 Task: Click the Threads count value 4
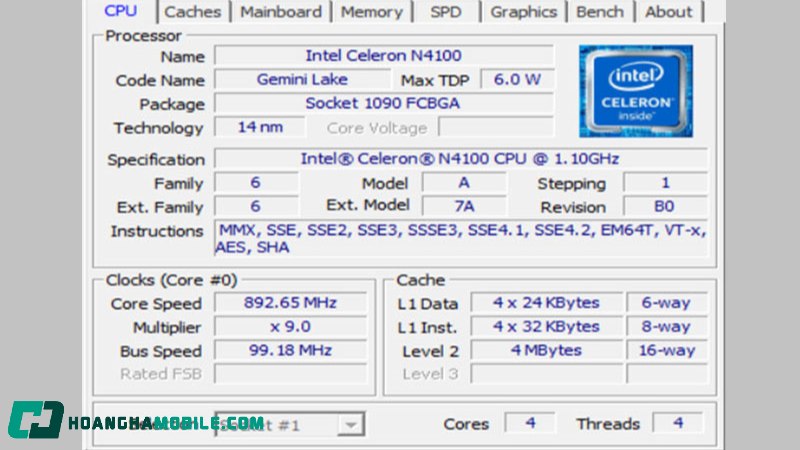(x=678, y=423)
